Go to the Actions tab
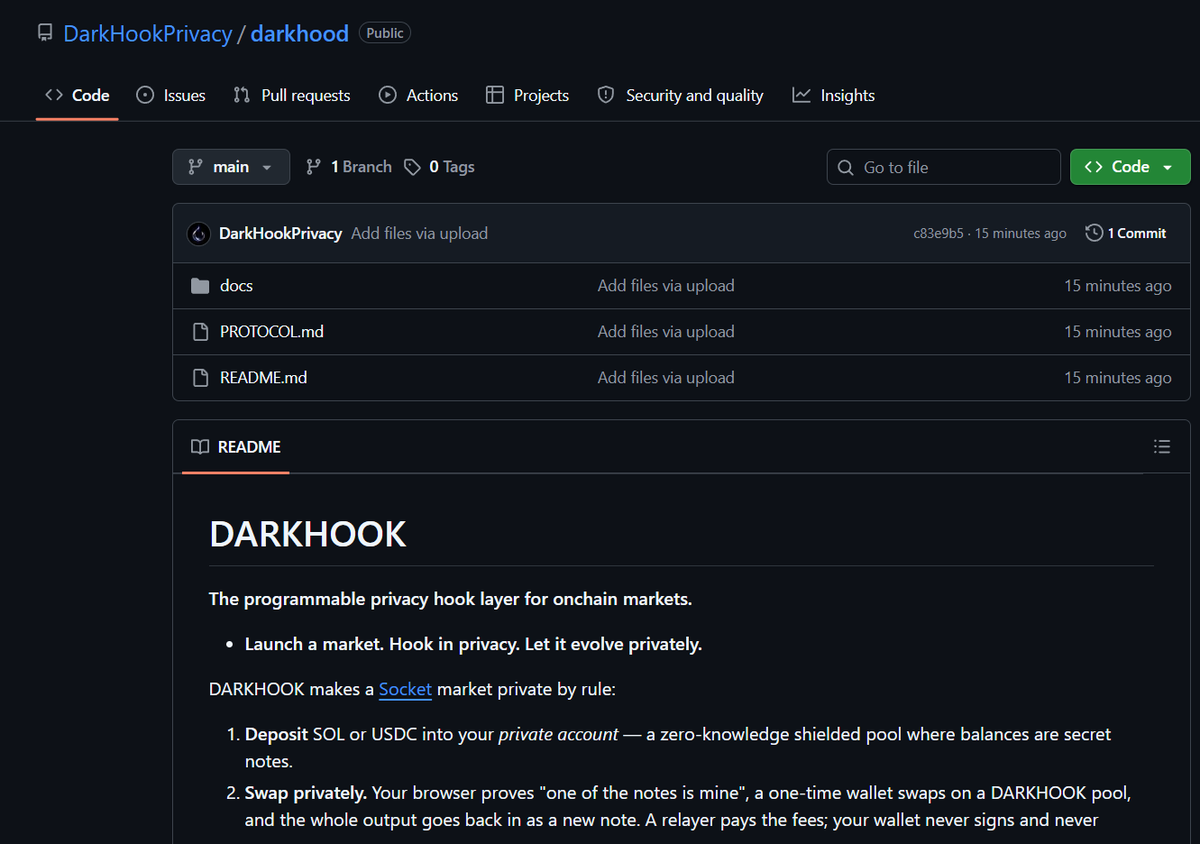 (418, 95)
